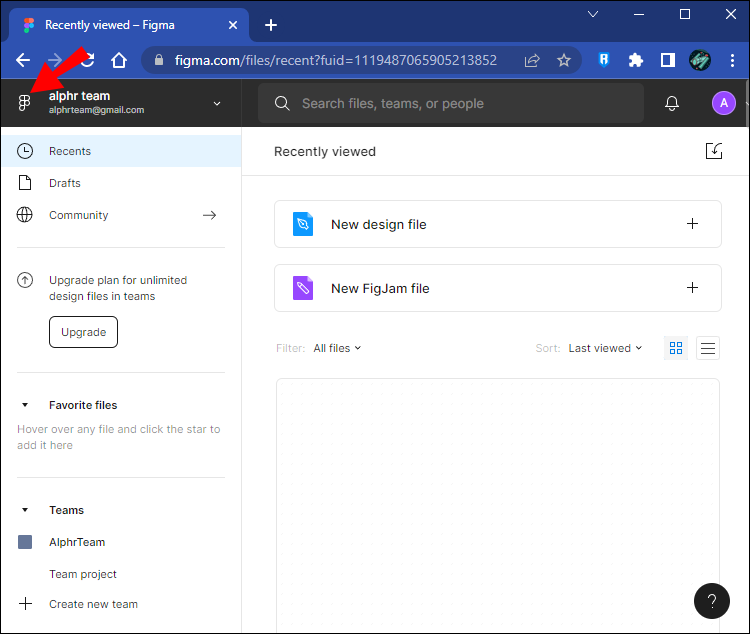Bookmark this page with star icon
This screenshot has height=634, width=750.
[564, 60]
